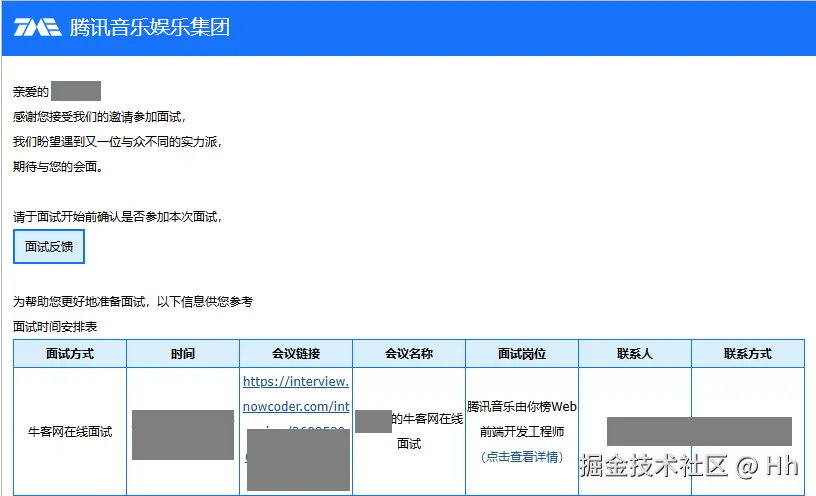
Task: Select the 面试方式 column header
Action: coord(70,354)
